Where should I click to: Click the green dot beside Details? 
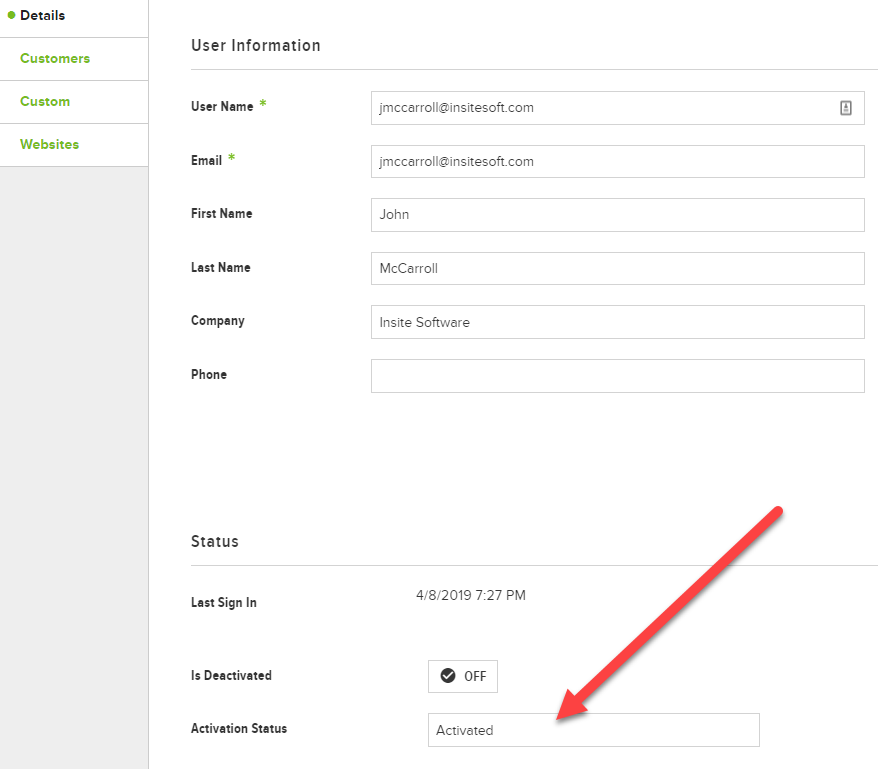coord(11,15)
